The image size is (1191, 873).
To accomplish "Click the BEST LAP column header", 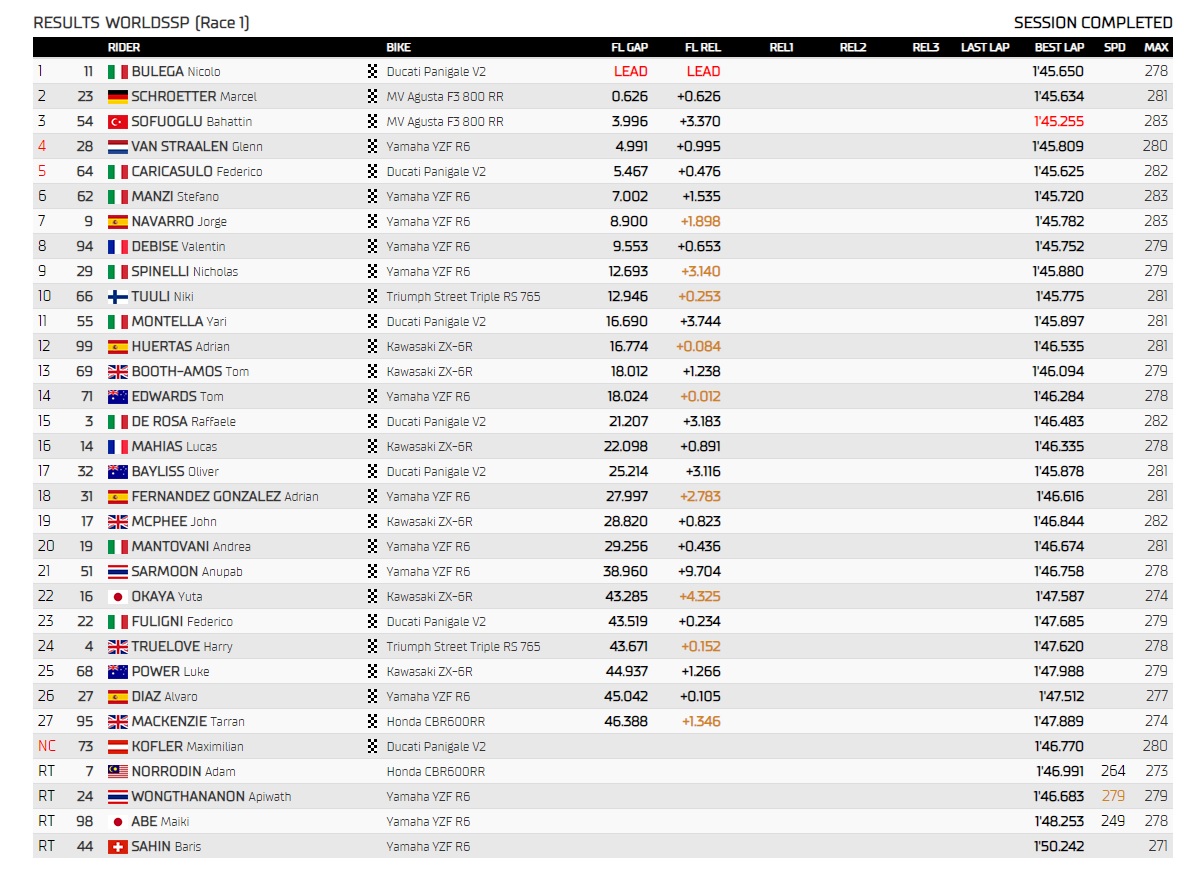I will pyautogui.click(x=1059, y=47).
